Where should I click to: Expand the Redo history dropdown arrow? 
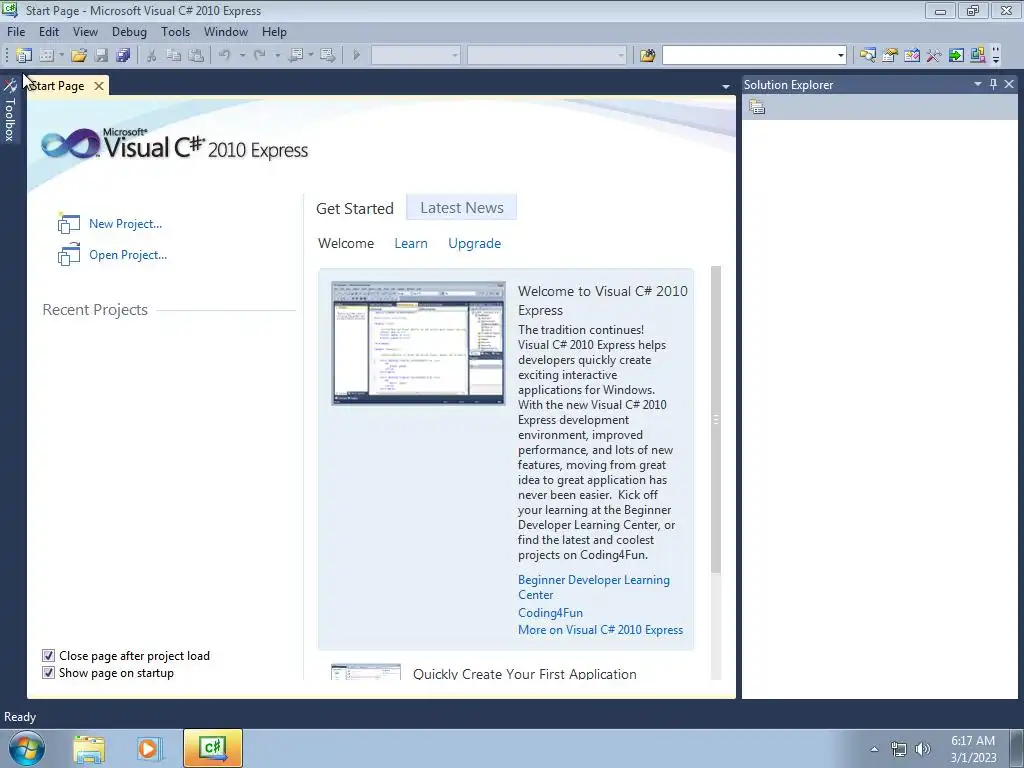coord(277,56)
